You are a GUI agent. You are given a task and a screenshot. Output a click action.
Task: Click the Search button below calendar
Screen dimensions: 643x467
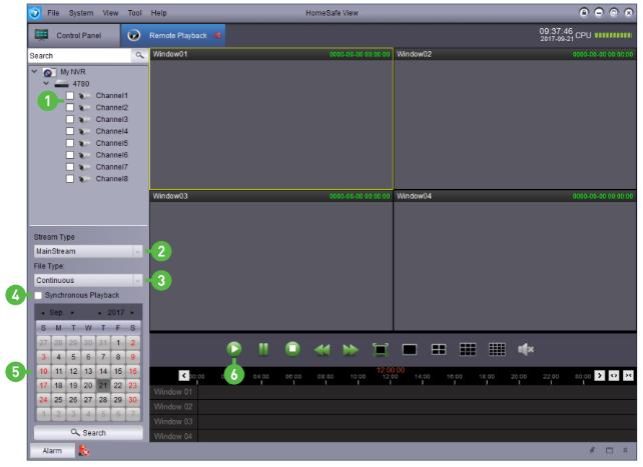pyautogui.click(x=88, y=432)
